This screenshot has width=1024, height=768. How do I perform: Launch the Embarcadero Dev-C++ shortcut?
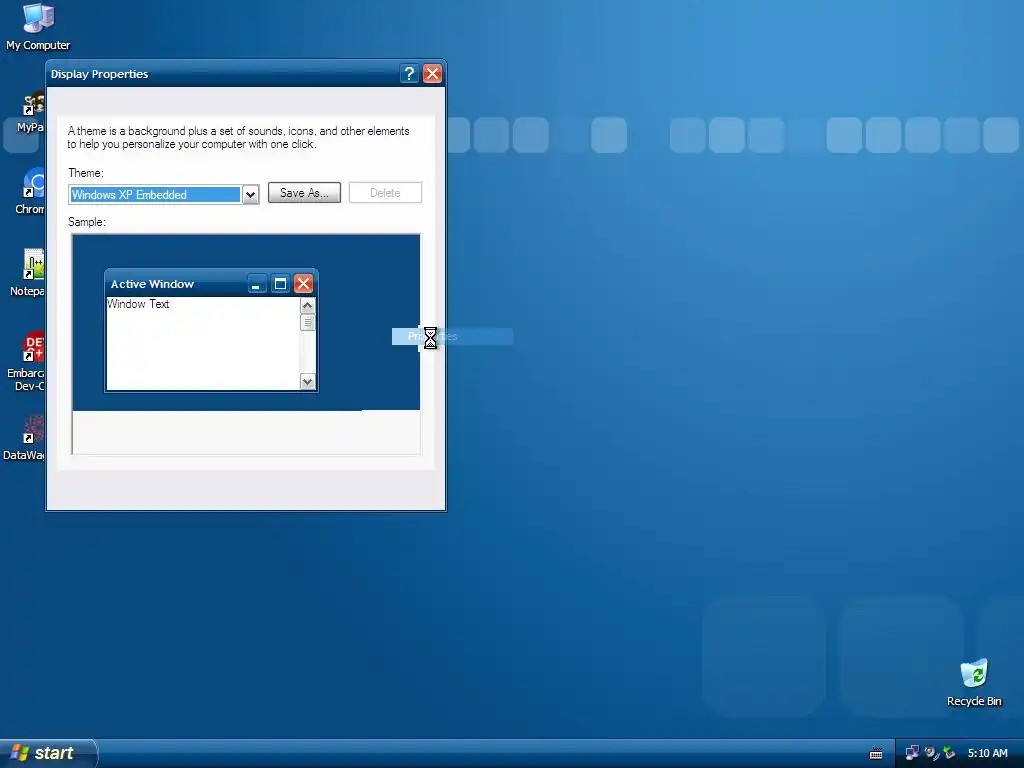[x=27, y=361]
